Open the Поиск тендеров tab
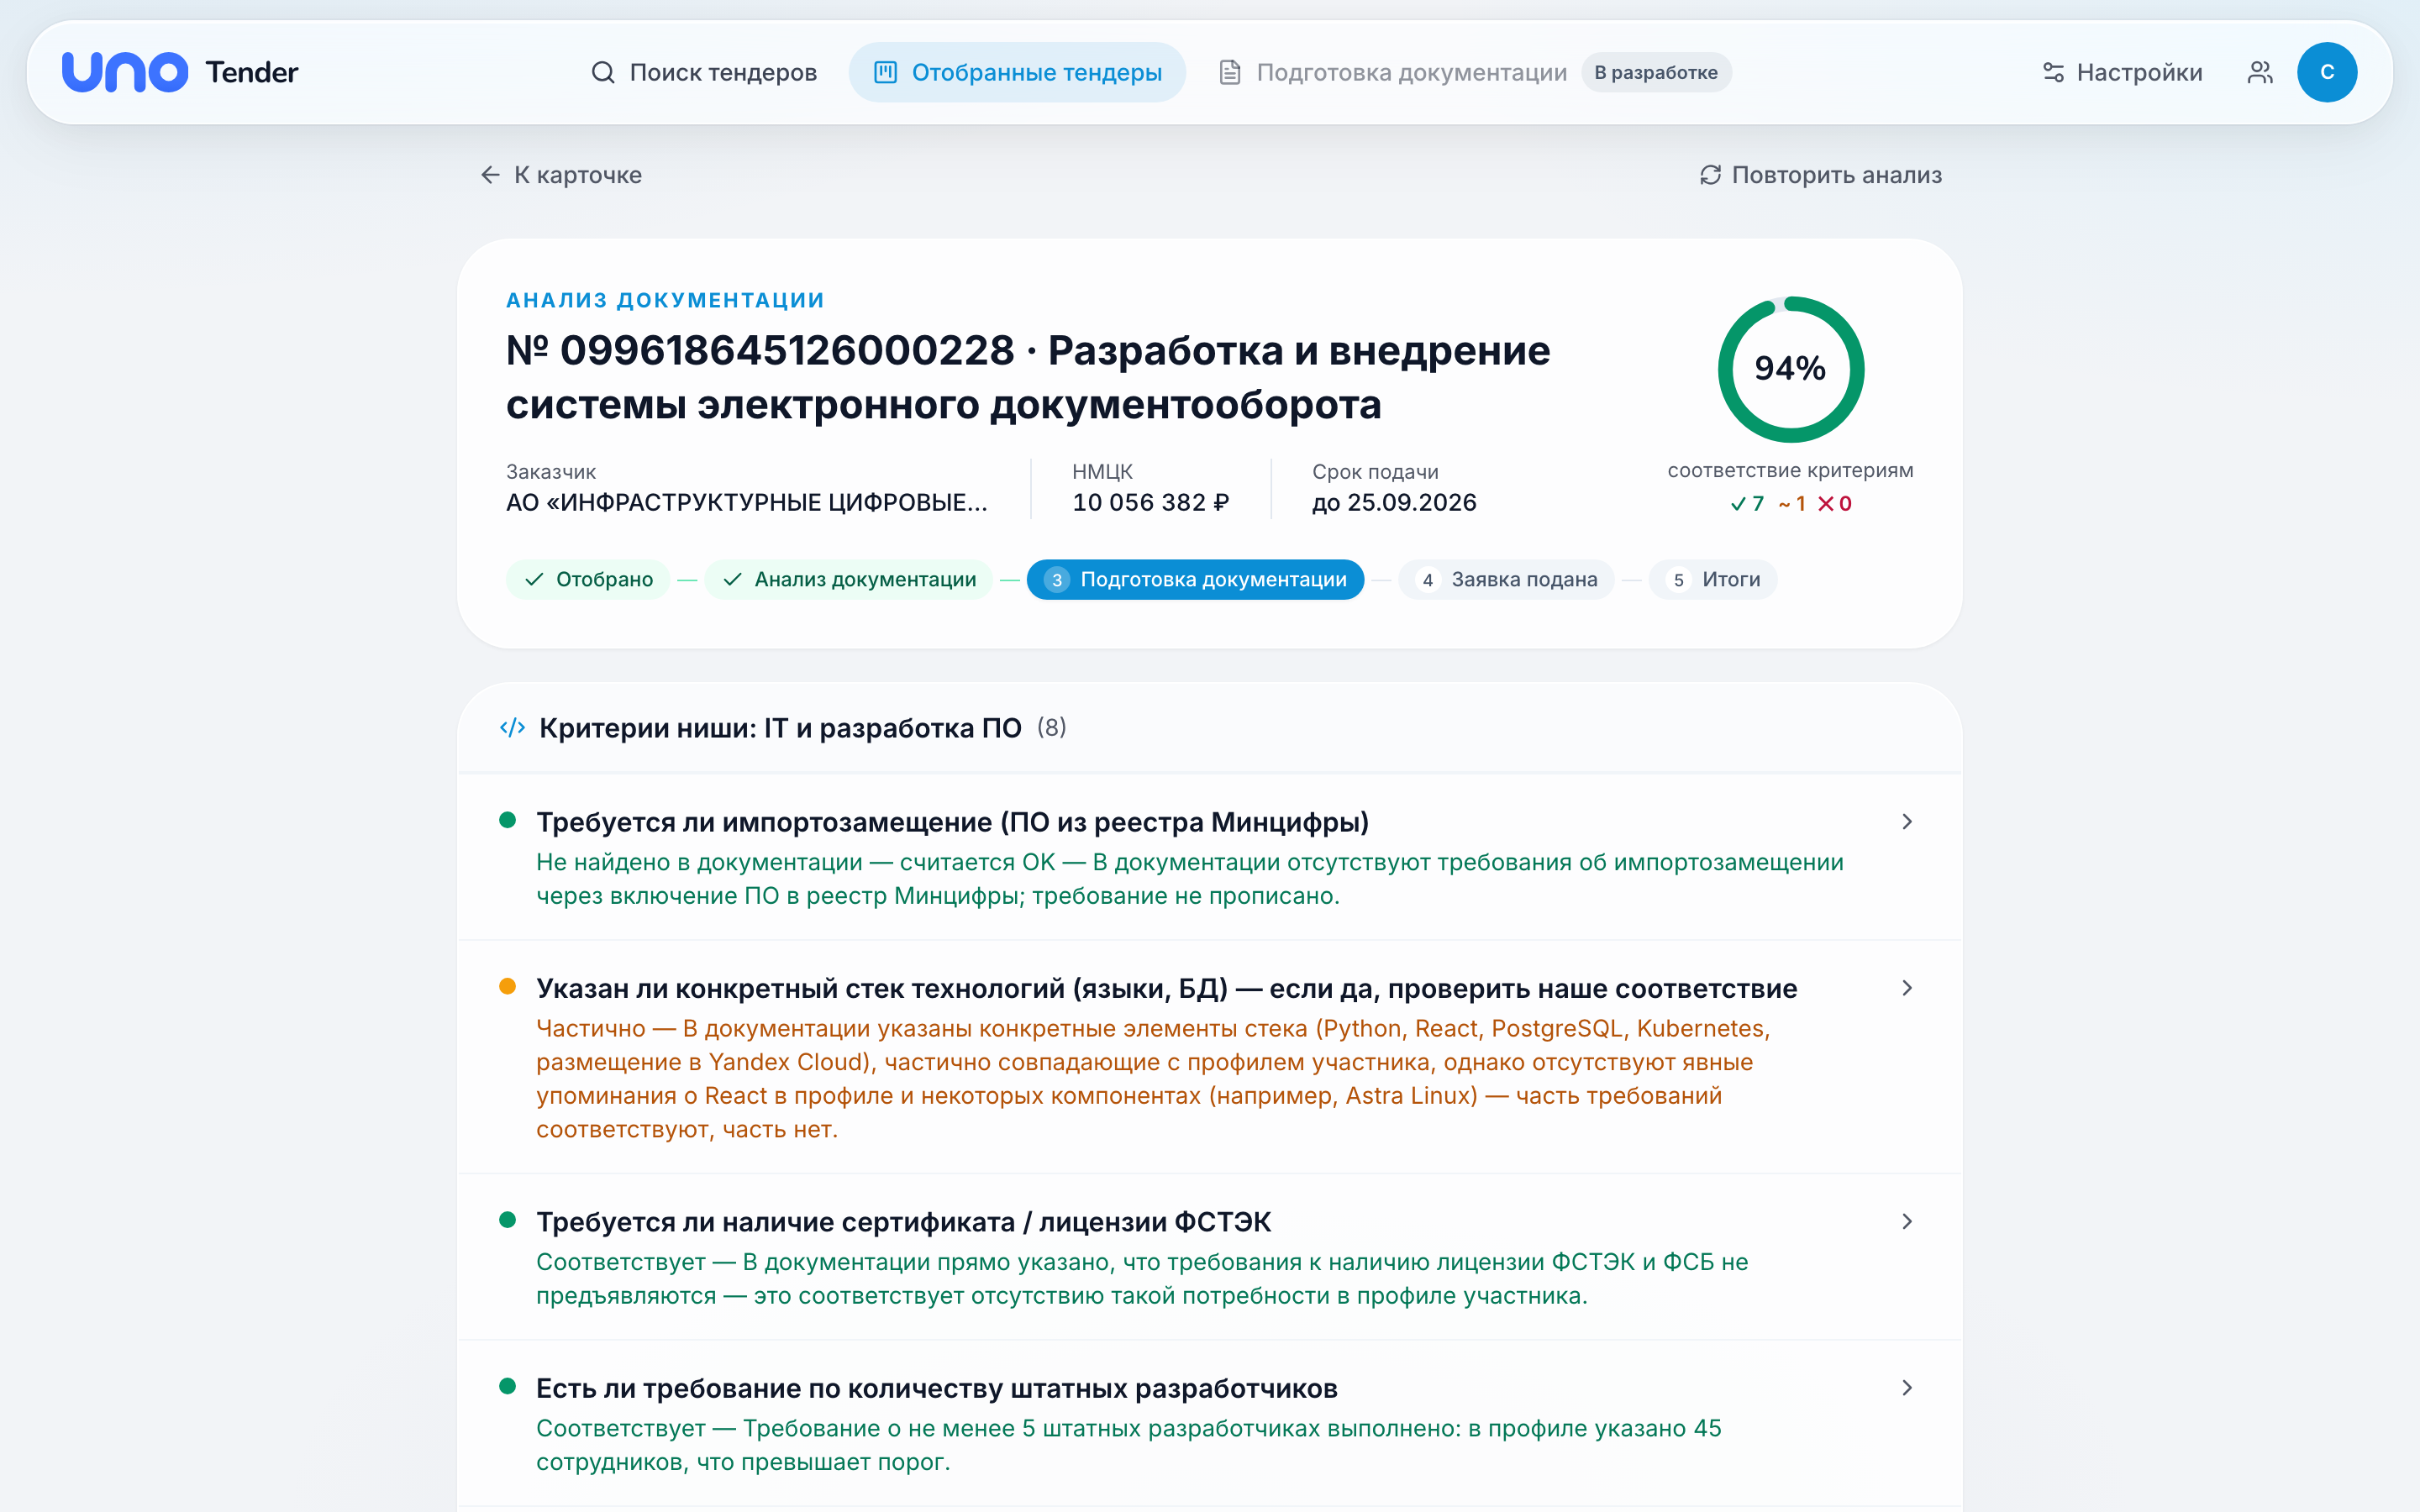The width and height of the screenshot is (2420, 1512). click(x=704, y=72)
